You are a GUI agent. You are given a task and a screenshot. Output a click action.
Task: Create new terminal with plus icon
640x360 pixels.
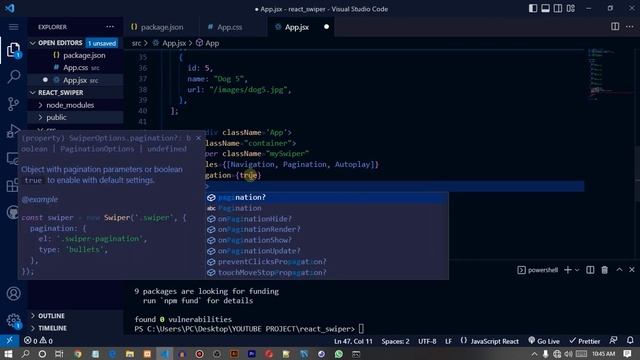(x=567, y=270)
